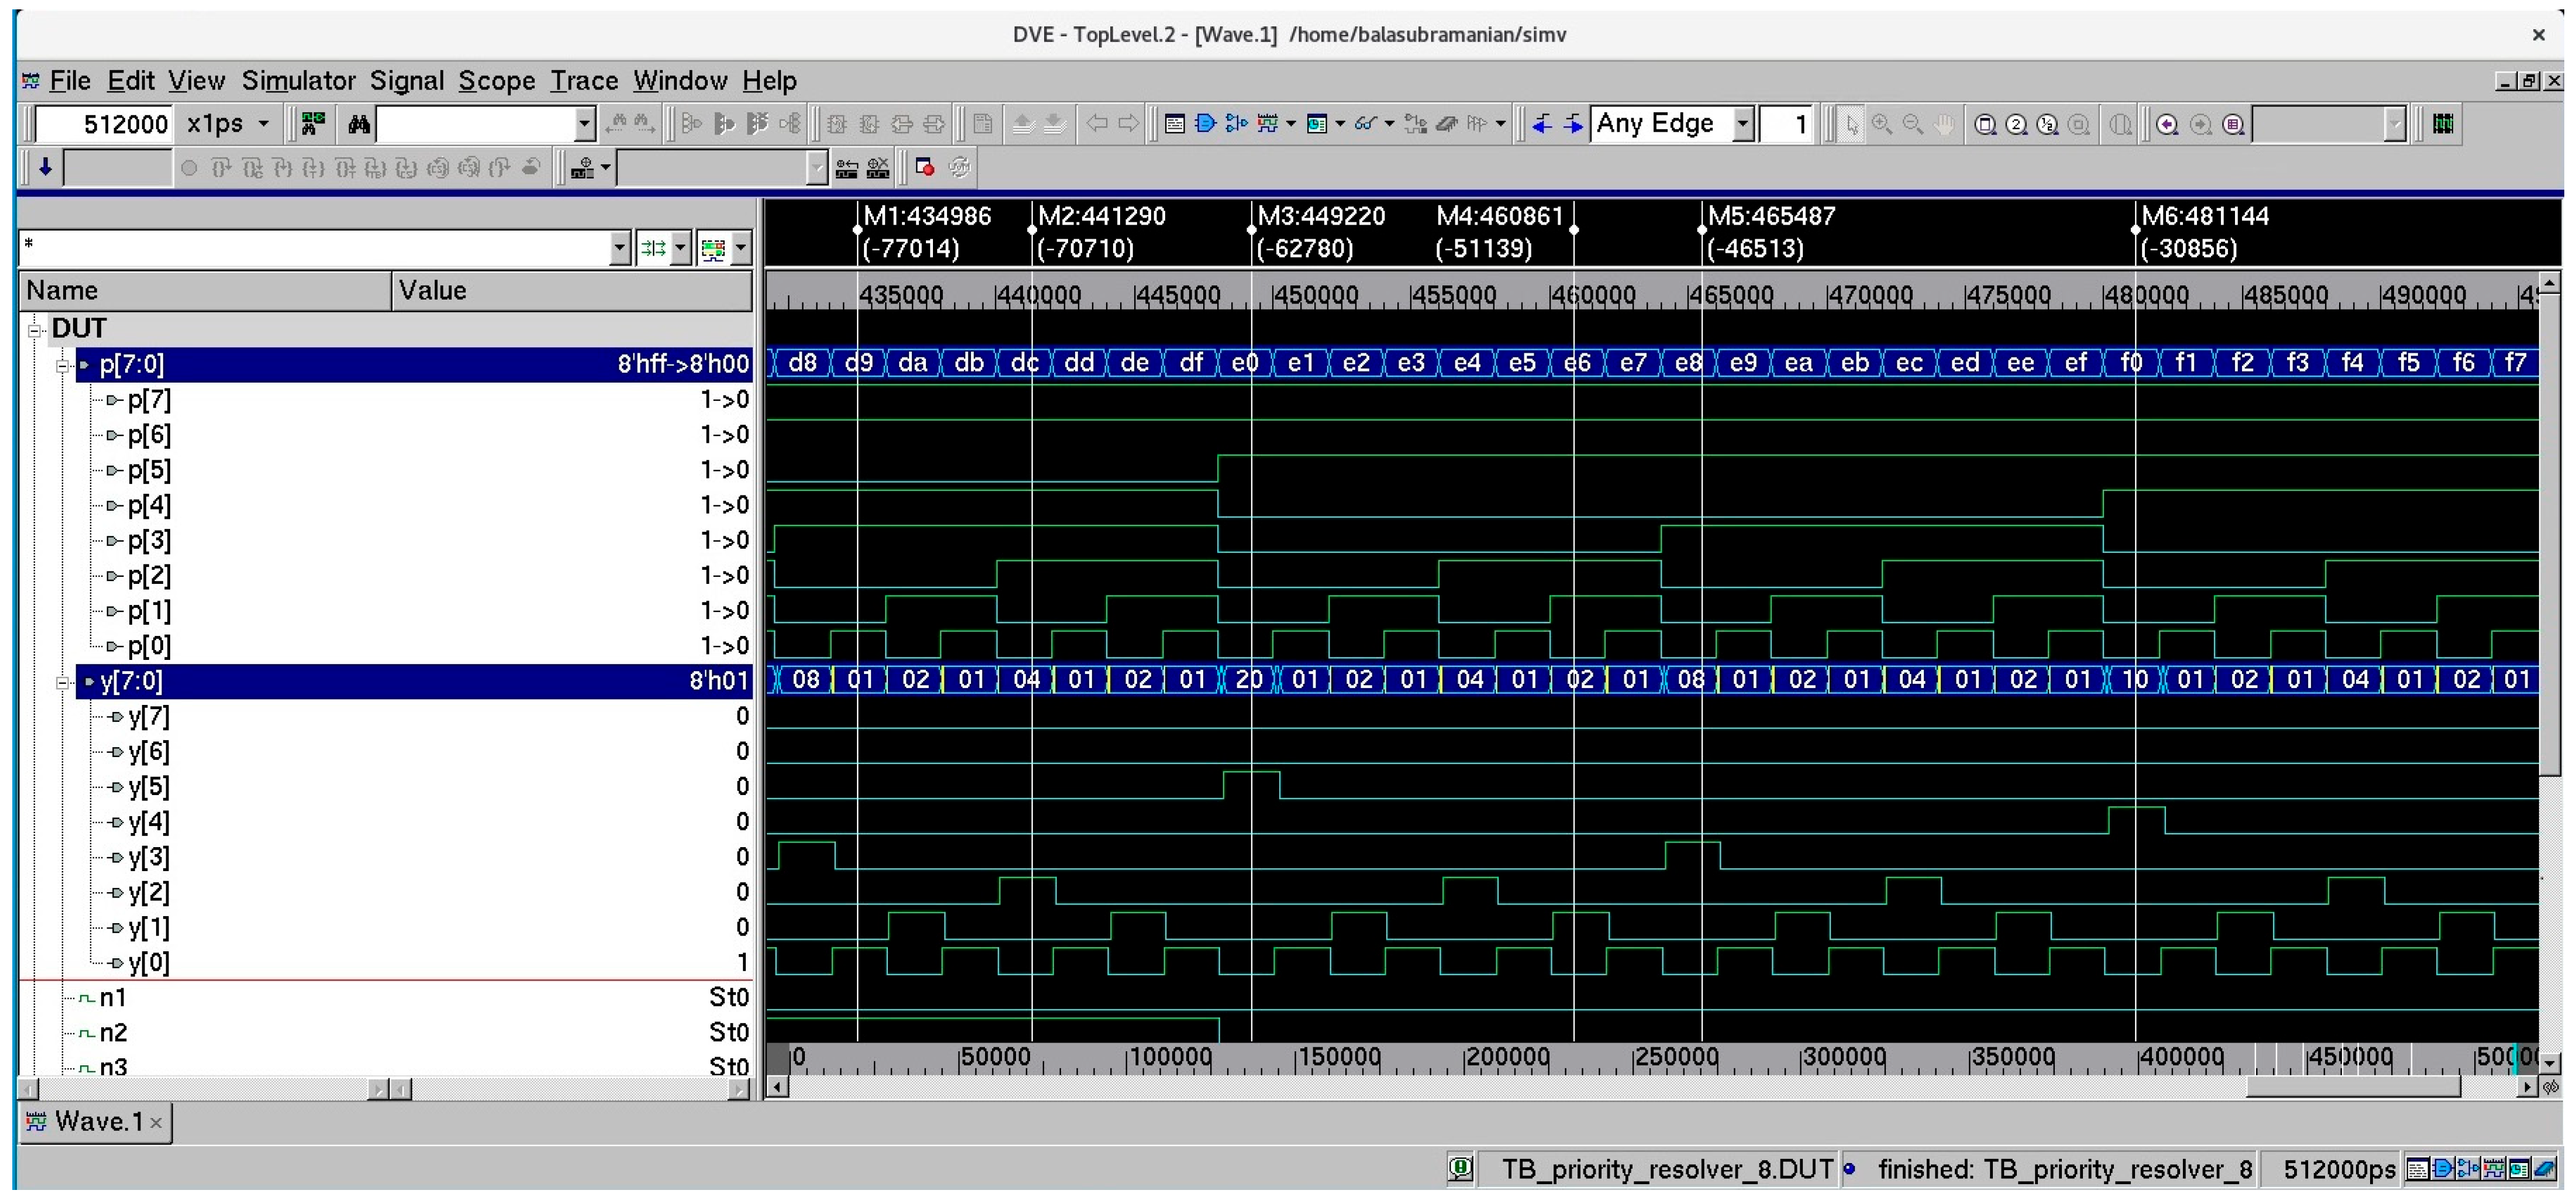This screenshot has height=1204, width=2576.
Task: Toggle the pointer selection mode tool
Action: click(x=1852, y=124)
